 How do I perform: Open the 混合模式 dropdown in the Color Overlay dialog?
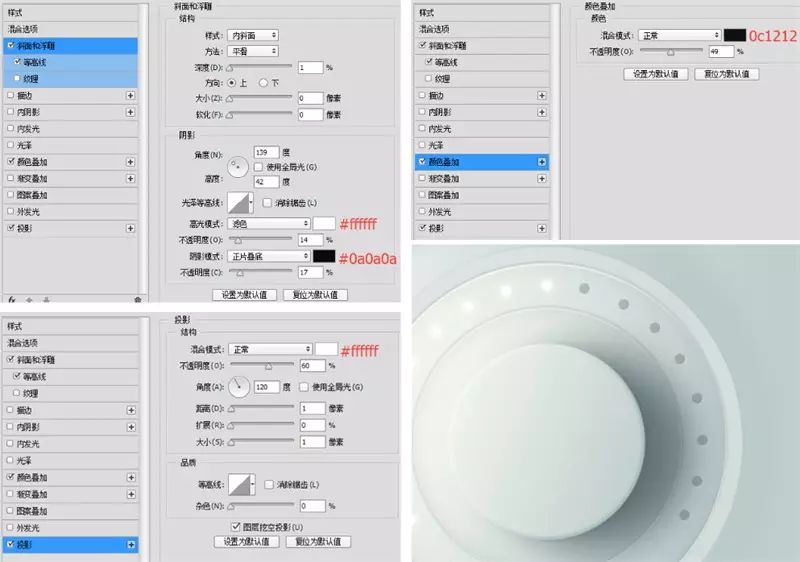tap(680, 35)
